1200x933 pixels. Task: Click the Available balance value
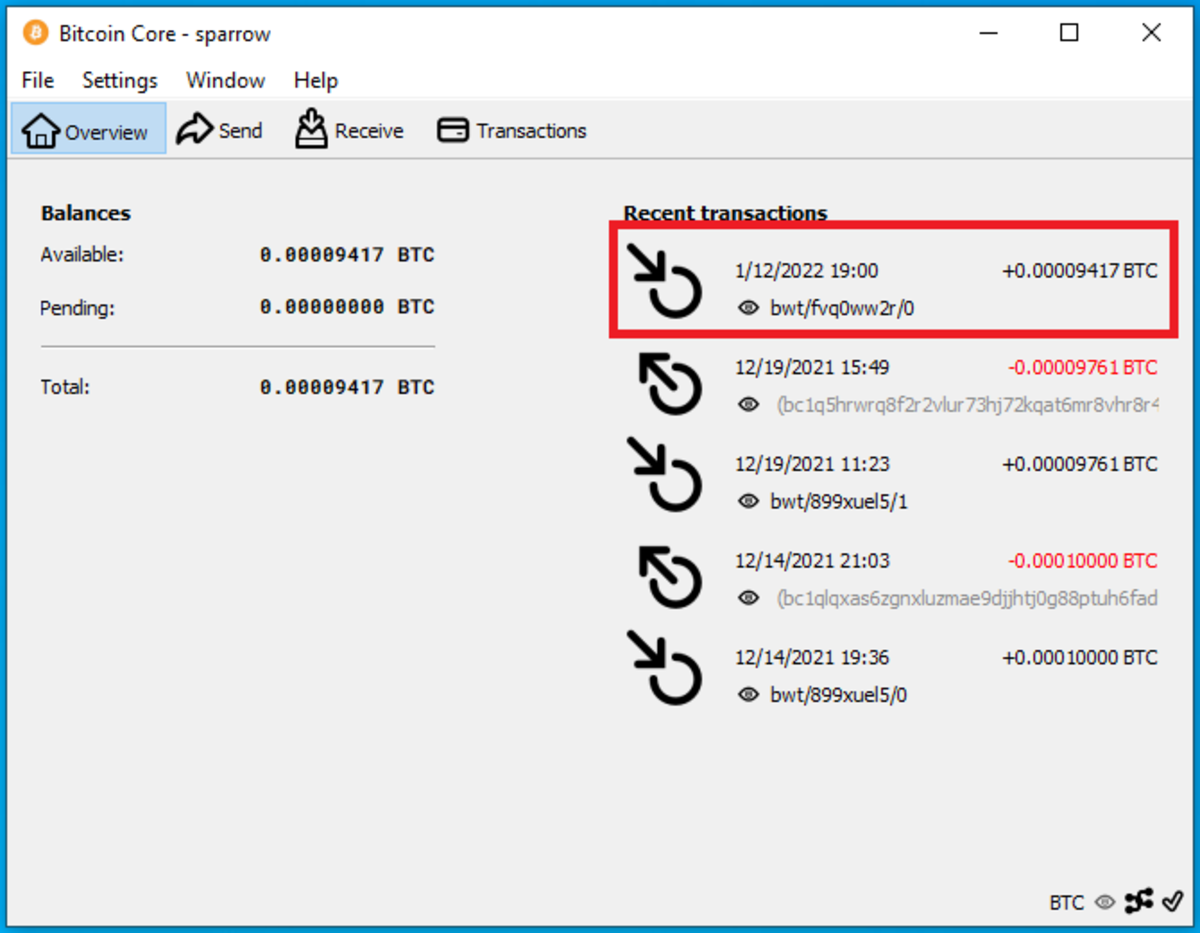point(347,255)
